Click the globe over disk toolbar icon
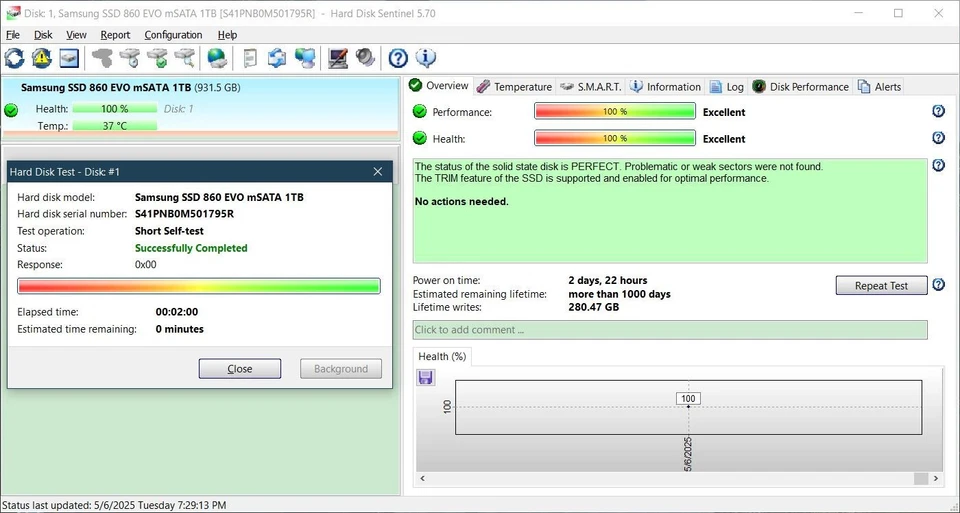 point(217,58)
